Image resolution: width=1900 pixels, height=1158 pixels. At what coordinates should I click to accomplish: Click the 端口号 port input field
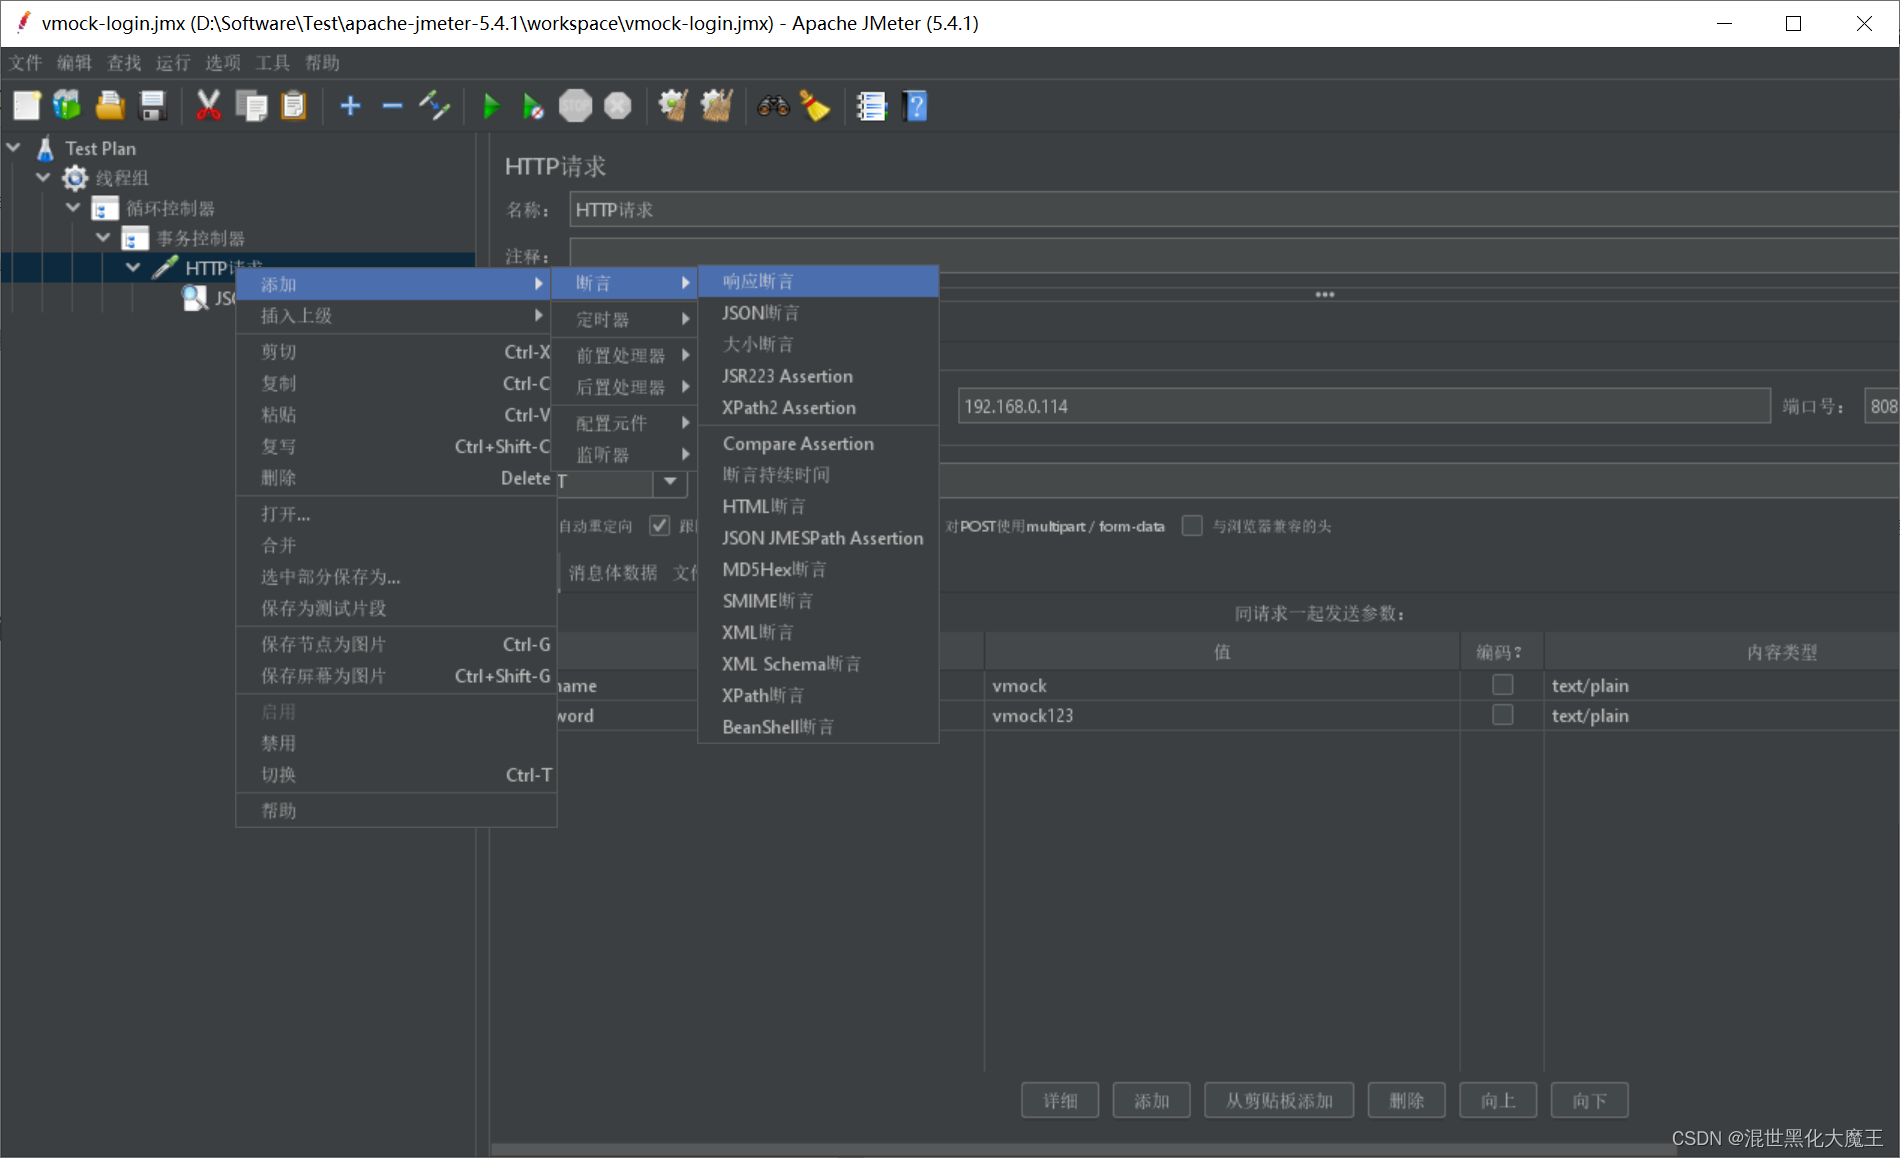tap(1882, 406)
